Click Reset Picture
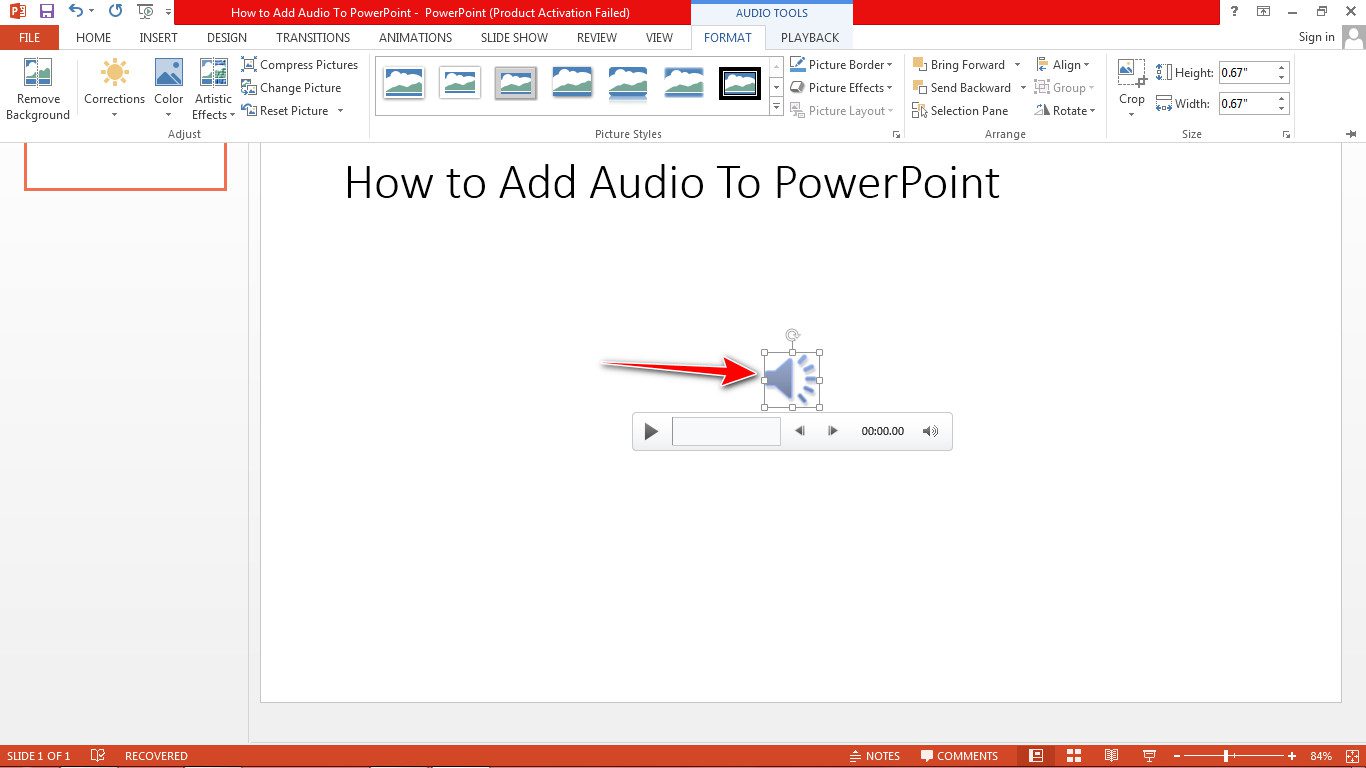 [285, 111]
